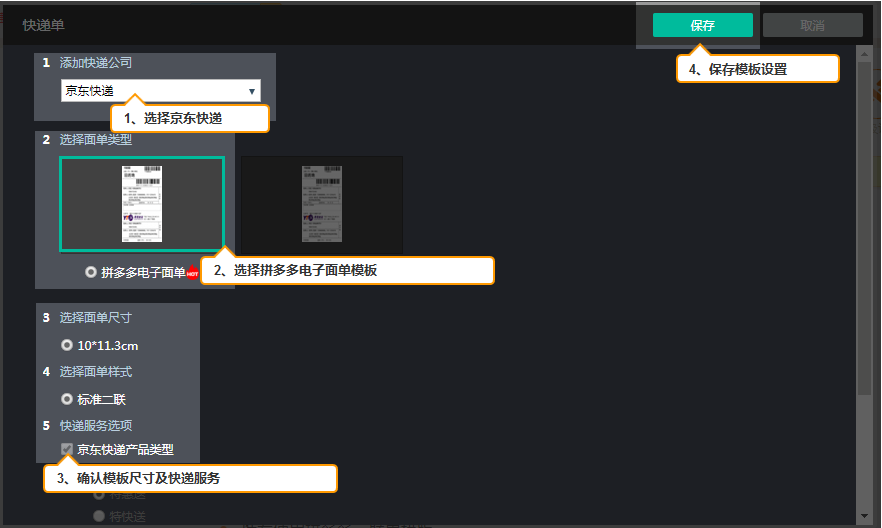Click the 添加快递公司 section label
Image resolution: width=882 pixels, height=528 pixels.
96,62
